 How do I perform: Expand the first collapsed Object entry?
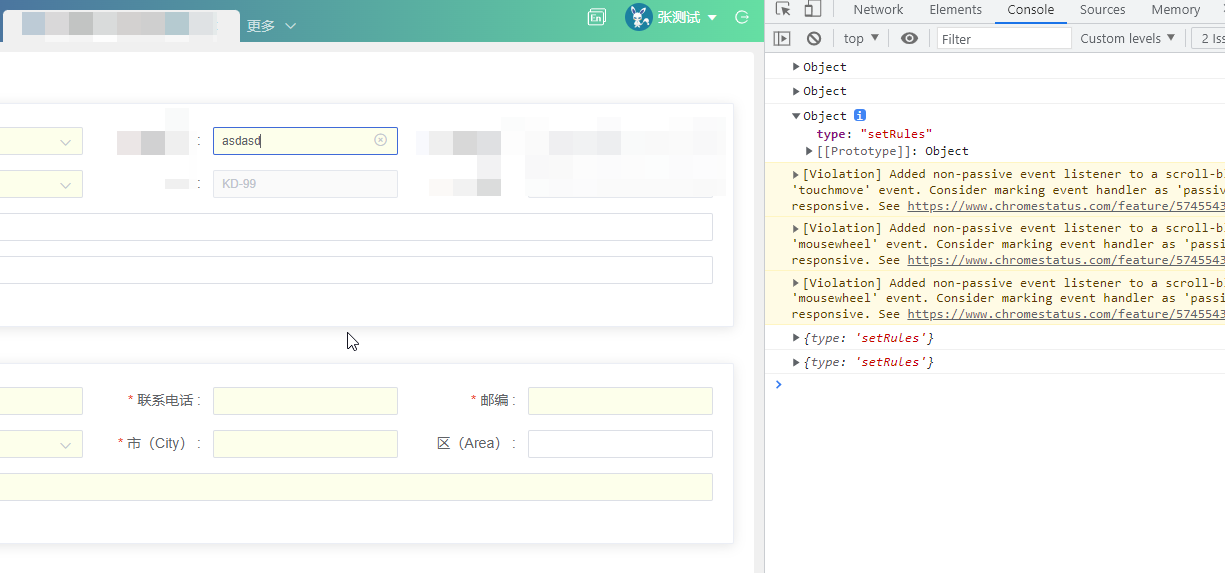(796, 67)
